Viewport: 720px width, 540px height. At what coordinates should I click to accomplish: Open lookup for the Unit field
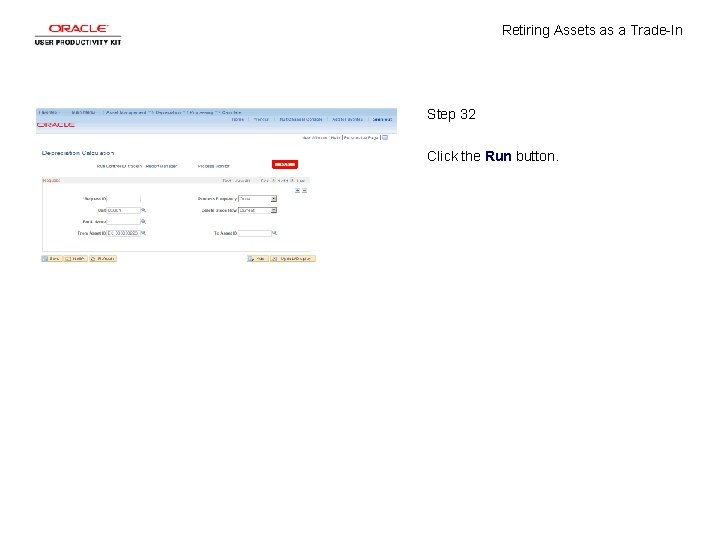pos(143,210)
